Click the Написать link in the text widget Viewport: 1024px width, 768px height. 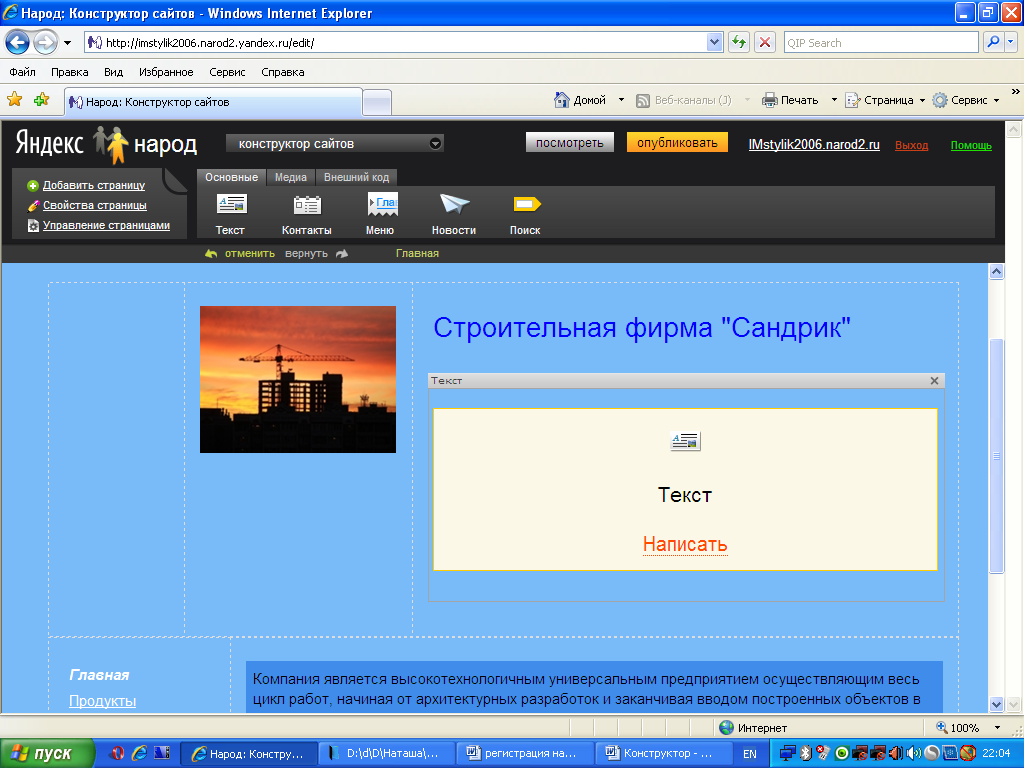685,544
